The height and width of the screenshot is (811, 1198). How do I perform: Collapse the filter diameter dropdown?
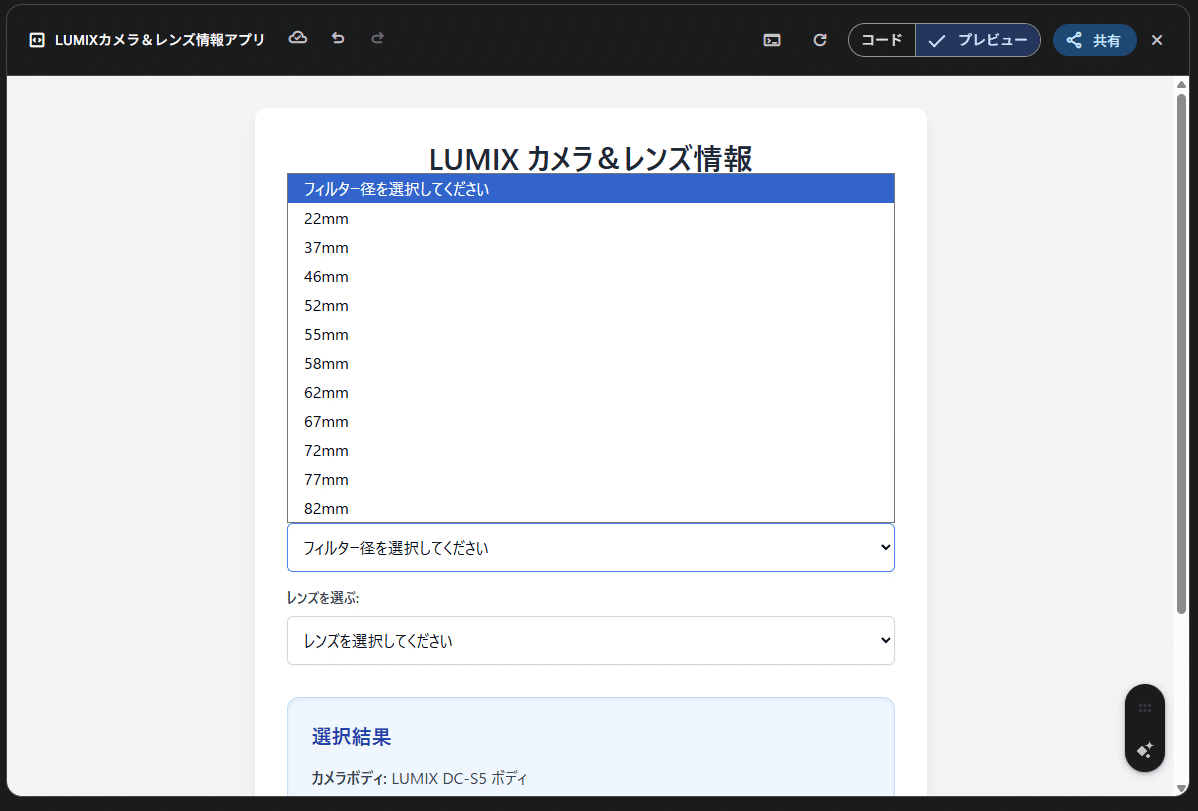click(591, 547)
